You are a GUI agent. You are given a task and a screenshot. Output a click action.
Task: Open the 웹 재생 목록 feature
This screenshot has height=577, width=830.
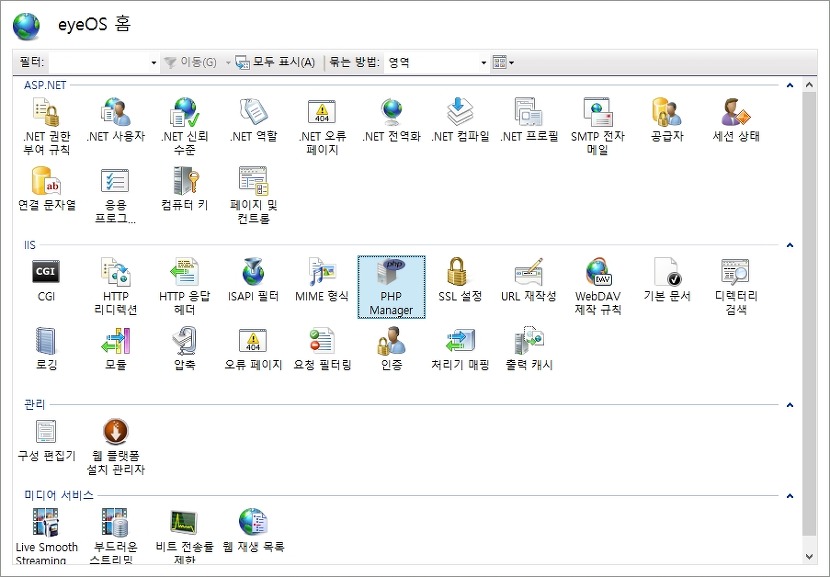(x=254, y=531)
